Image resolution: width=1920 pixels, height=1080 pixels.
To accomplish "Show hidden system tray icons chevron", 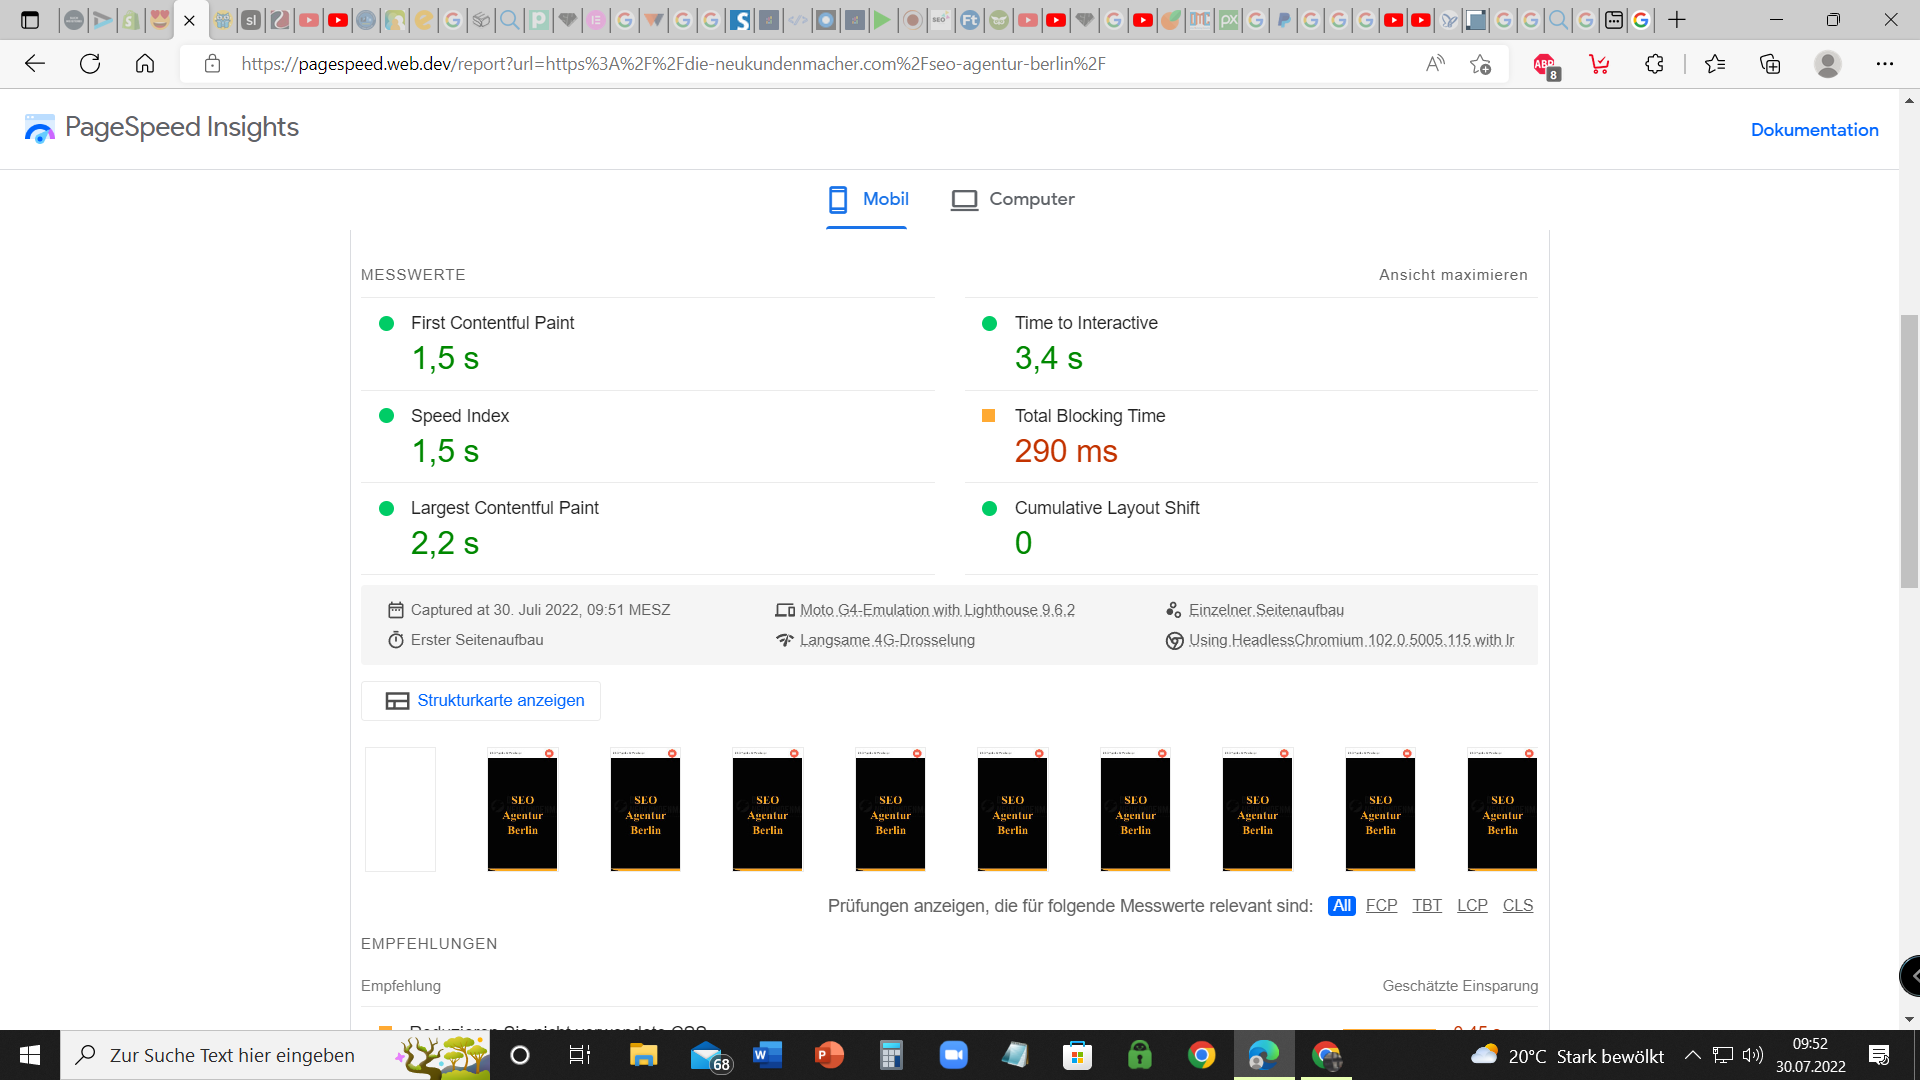I will click(x=1692, y=1055).
